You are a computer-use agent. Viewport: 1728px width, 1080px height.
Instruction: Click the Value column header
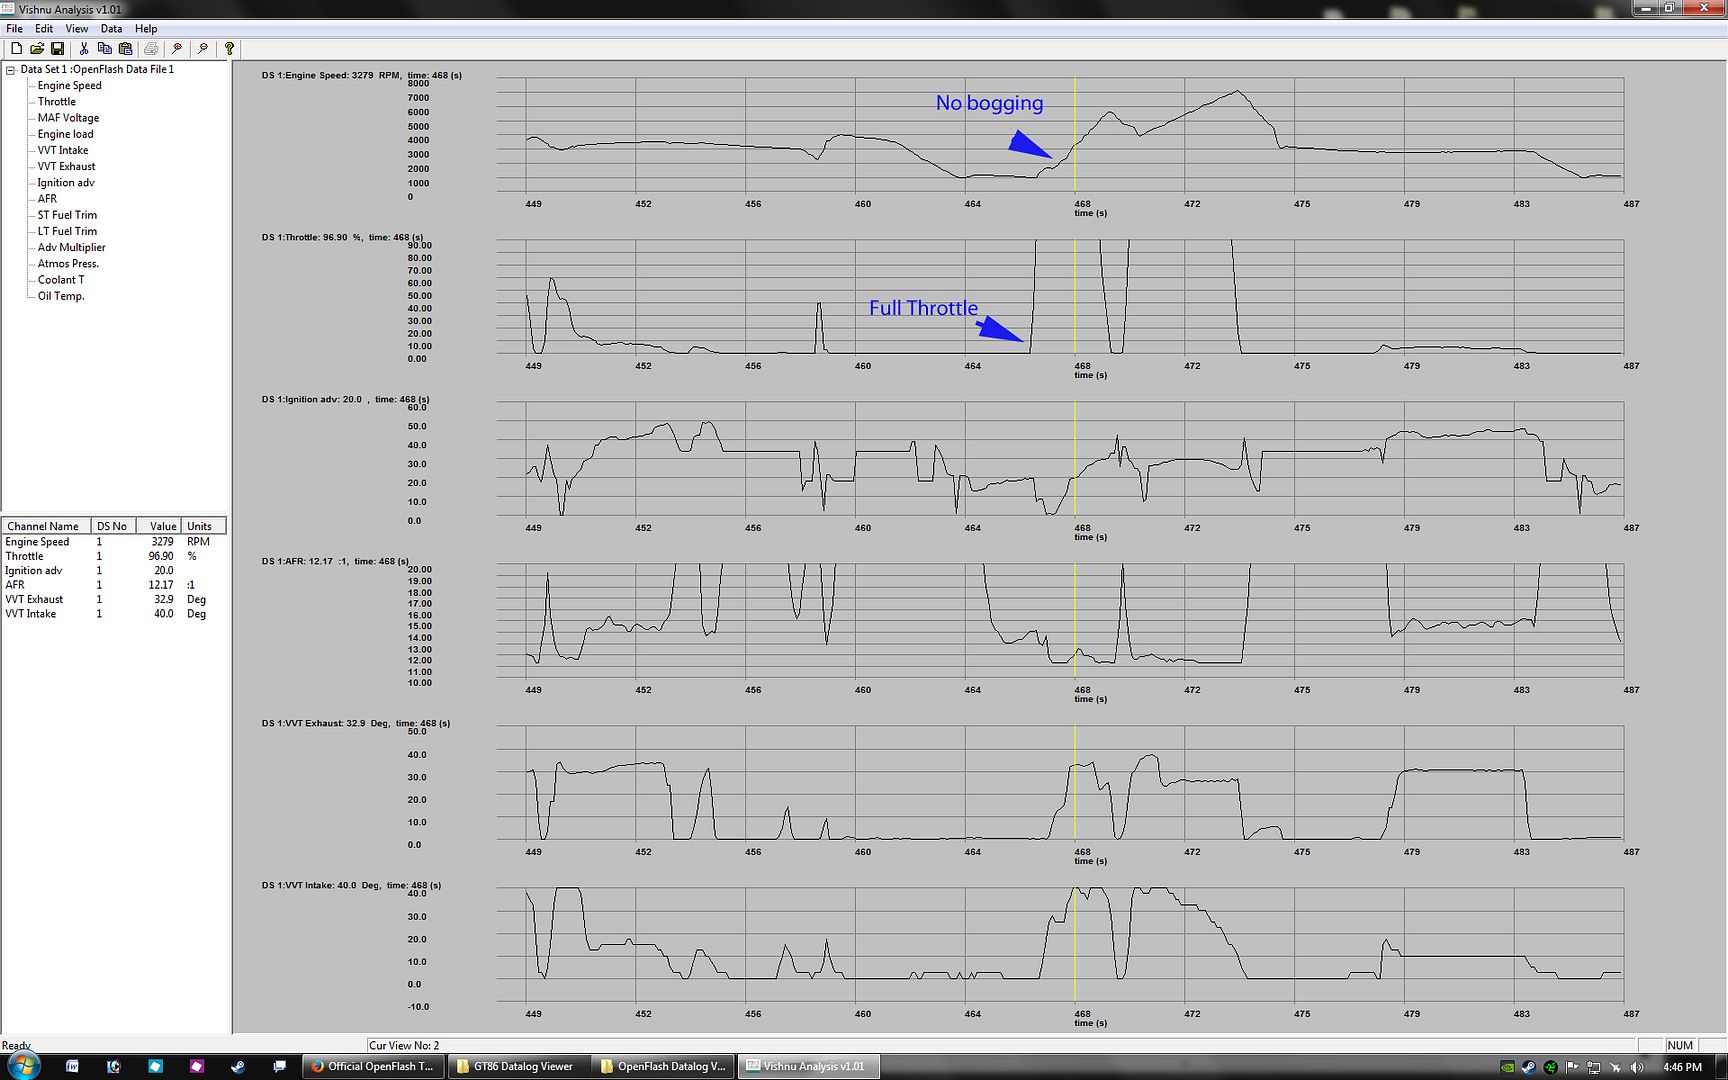163,526
